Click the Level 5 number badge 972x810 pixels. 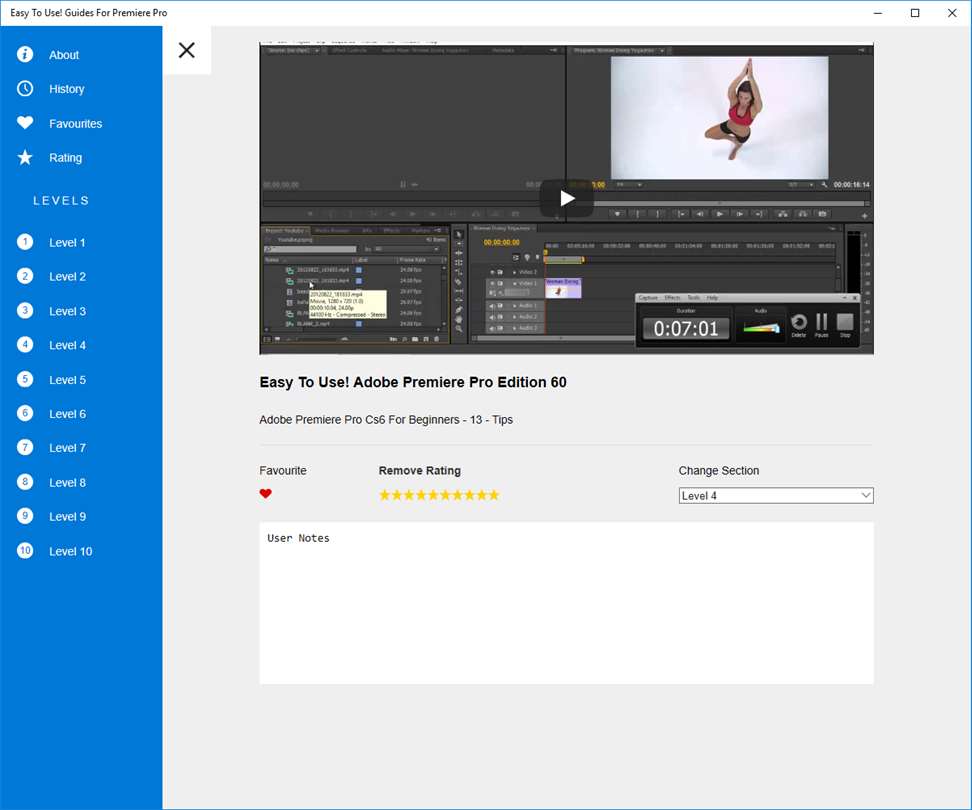[25, 379]
